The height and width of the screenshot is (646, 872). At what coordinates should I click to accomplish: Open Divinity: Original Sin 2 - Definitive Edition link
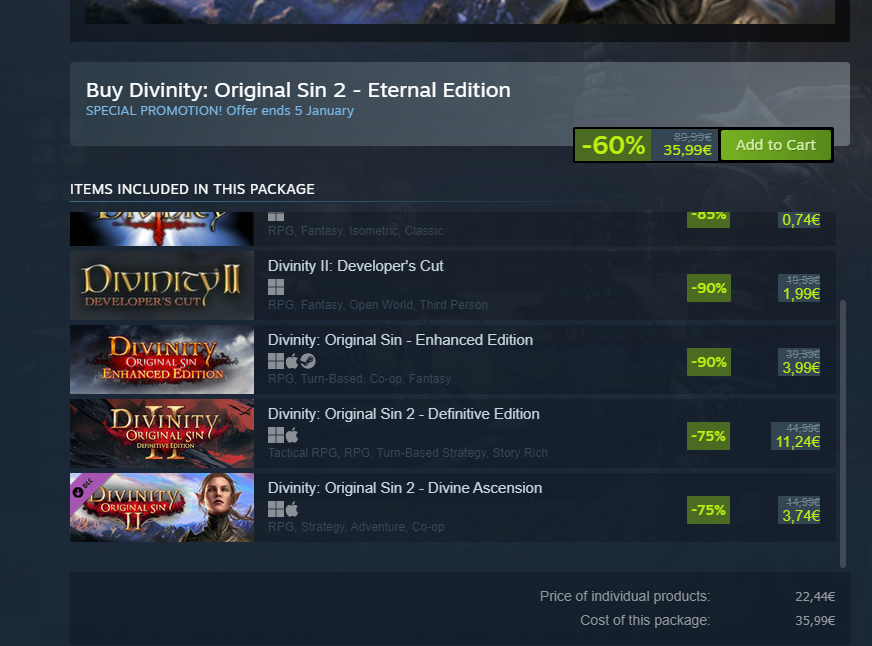pyautogui.click(x=404, y=414)
